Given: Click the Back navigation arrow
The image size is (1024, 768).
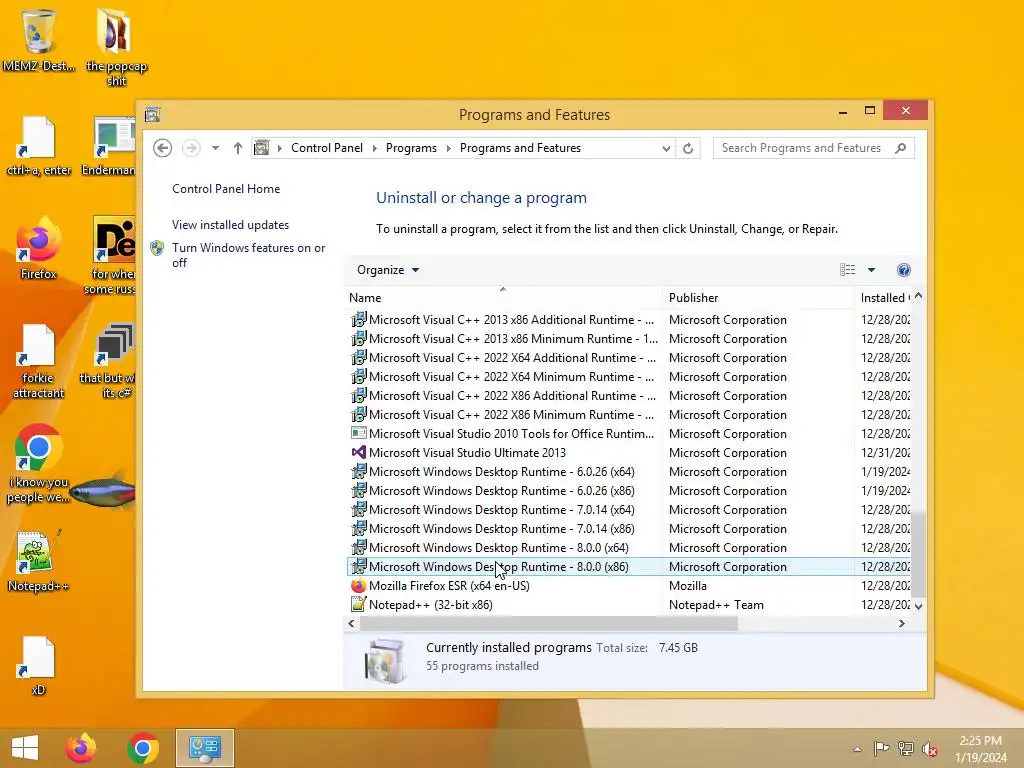Looking at the screenshot, I should (163, 148).
